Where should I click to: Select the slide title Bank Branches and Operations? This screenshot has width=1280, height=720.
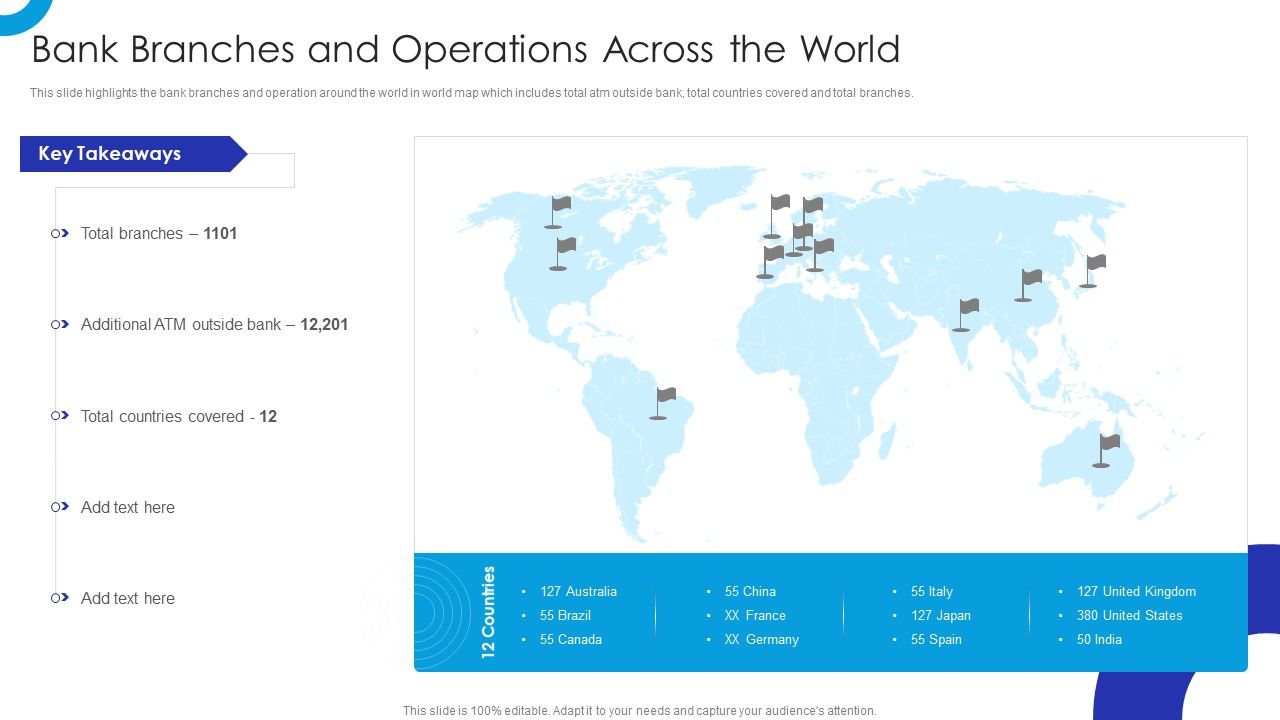tap(466, 49)
